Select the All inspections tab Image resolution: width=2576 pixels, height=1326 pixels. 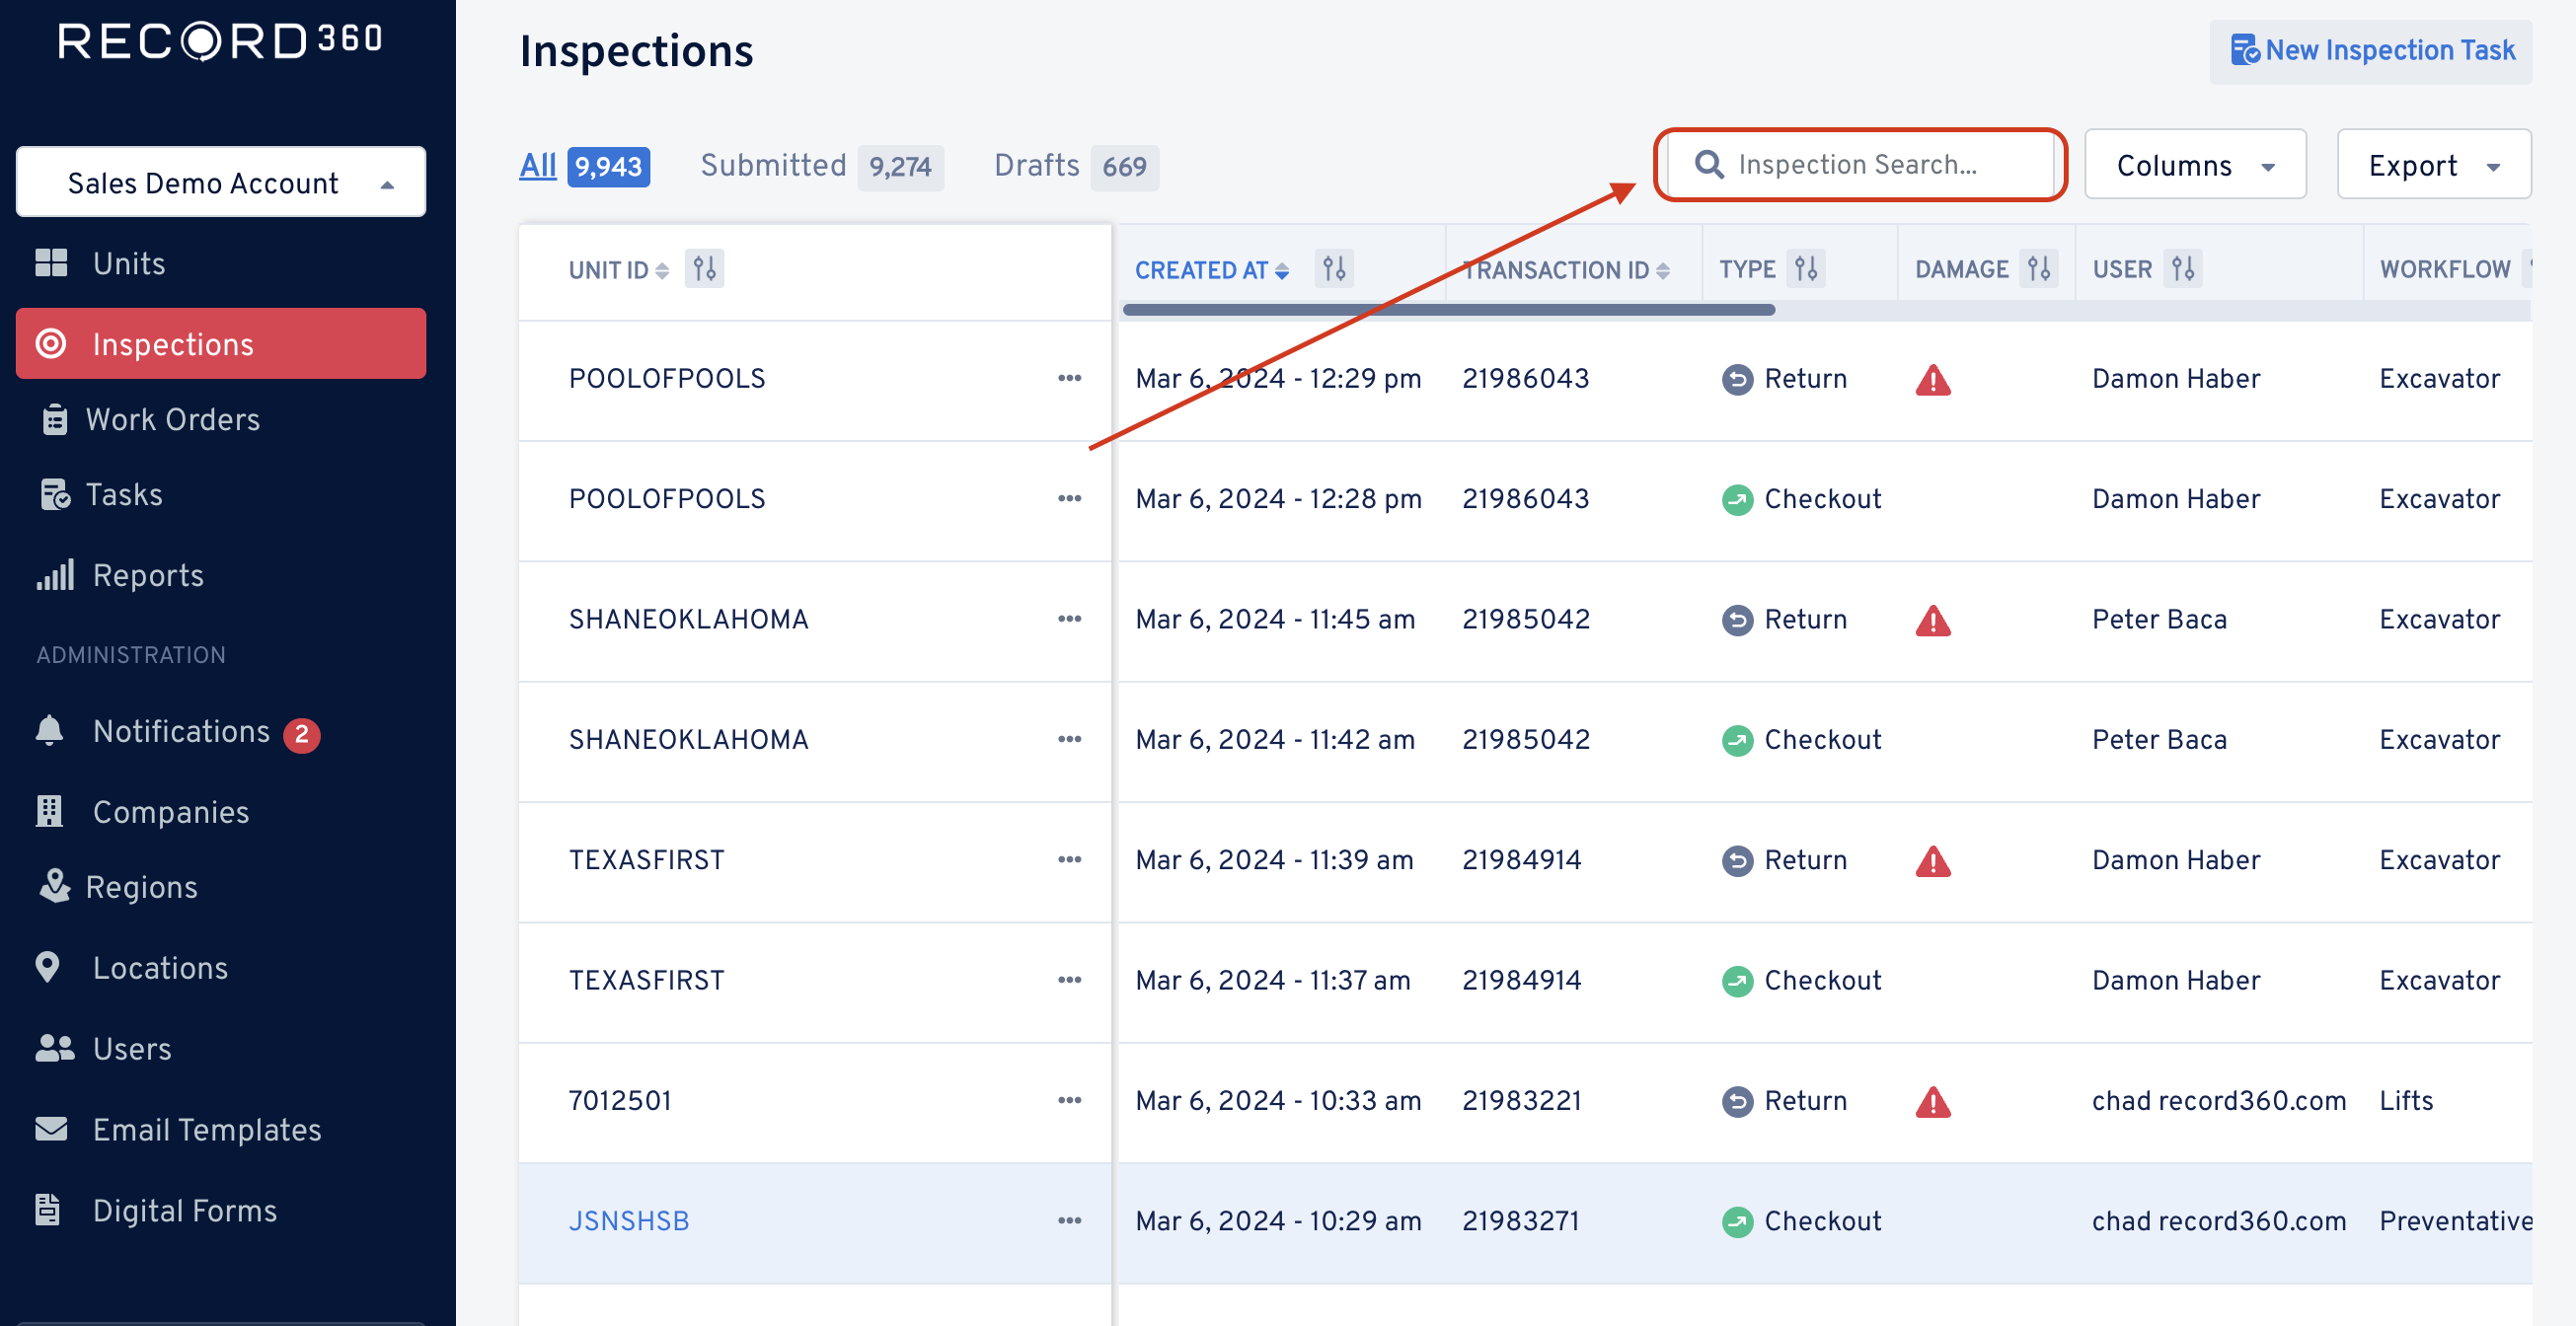pyautogui.click(x=584, y=166)
